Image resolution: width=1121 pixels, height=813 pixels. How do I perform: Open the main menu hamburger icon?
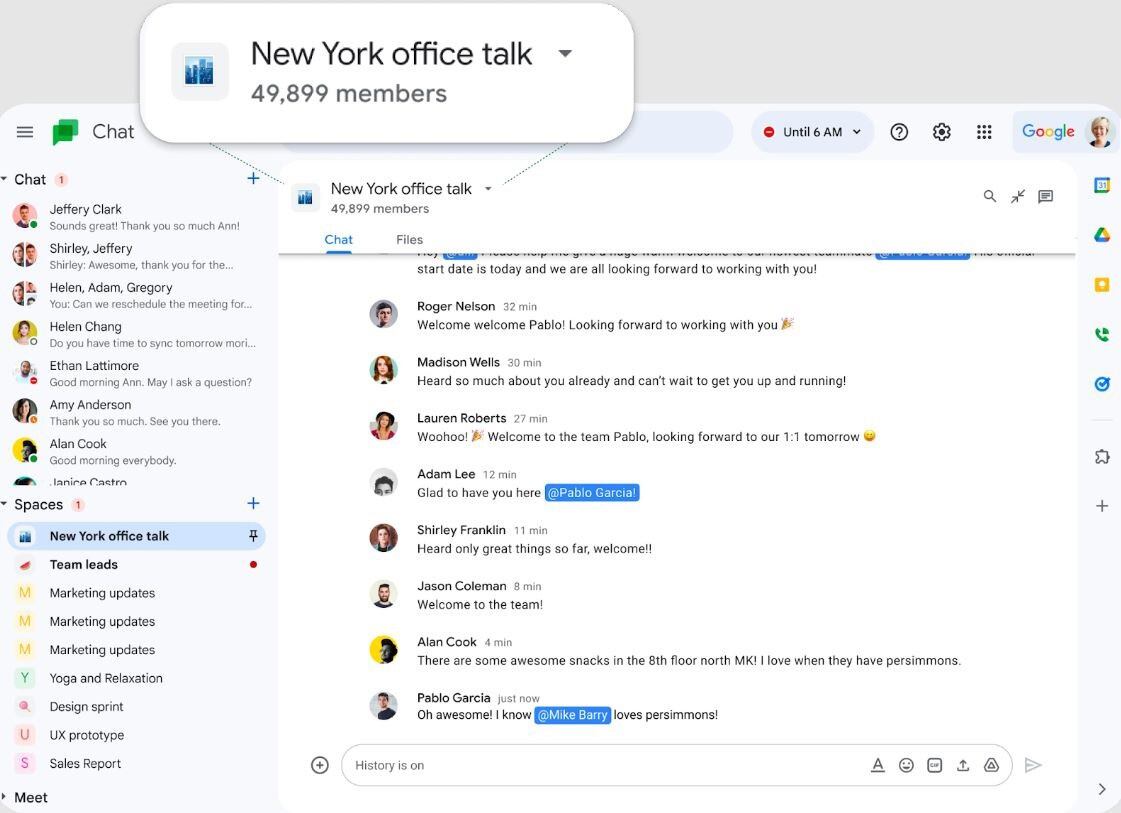[x=25, y=132]
